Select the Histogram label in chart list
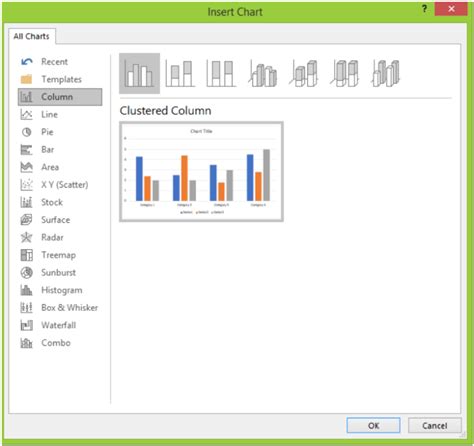The height and width of the screenshot is (446, 474). coord(62,290)
